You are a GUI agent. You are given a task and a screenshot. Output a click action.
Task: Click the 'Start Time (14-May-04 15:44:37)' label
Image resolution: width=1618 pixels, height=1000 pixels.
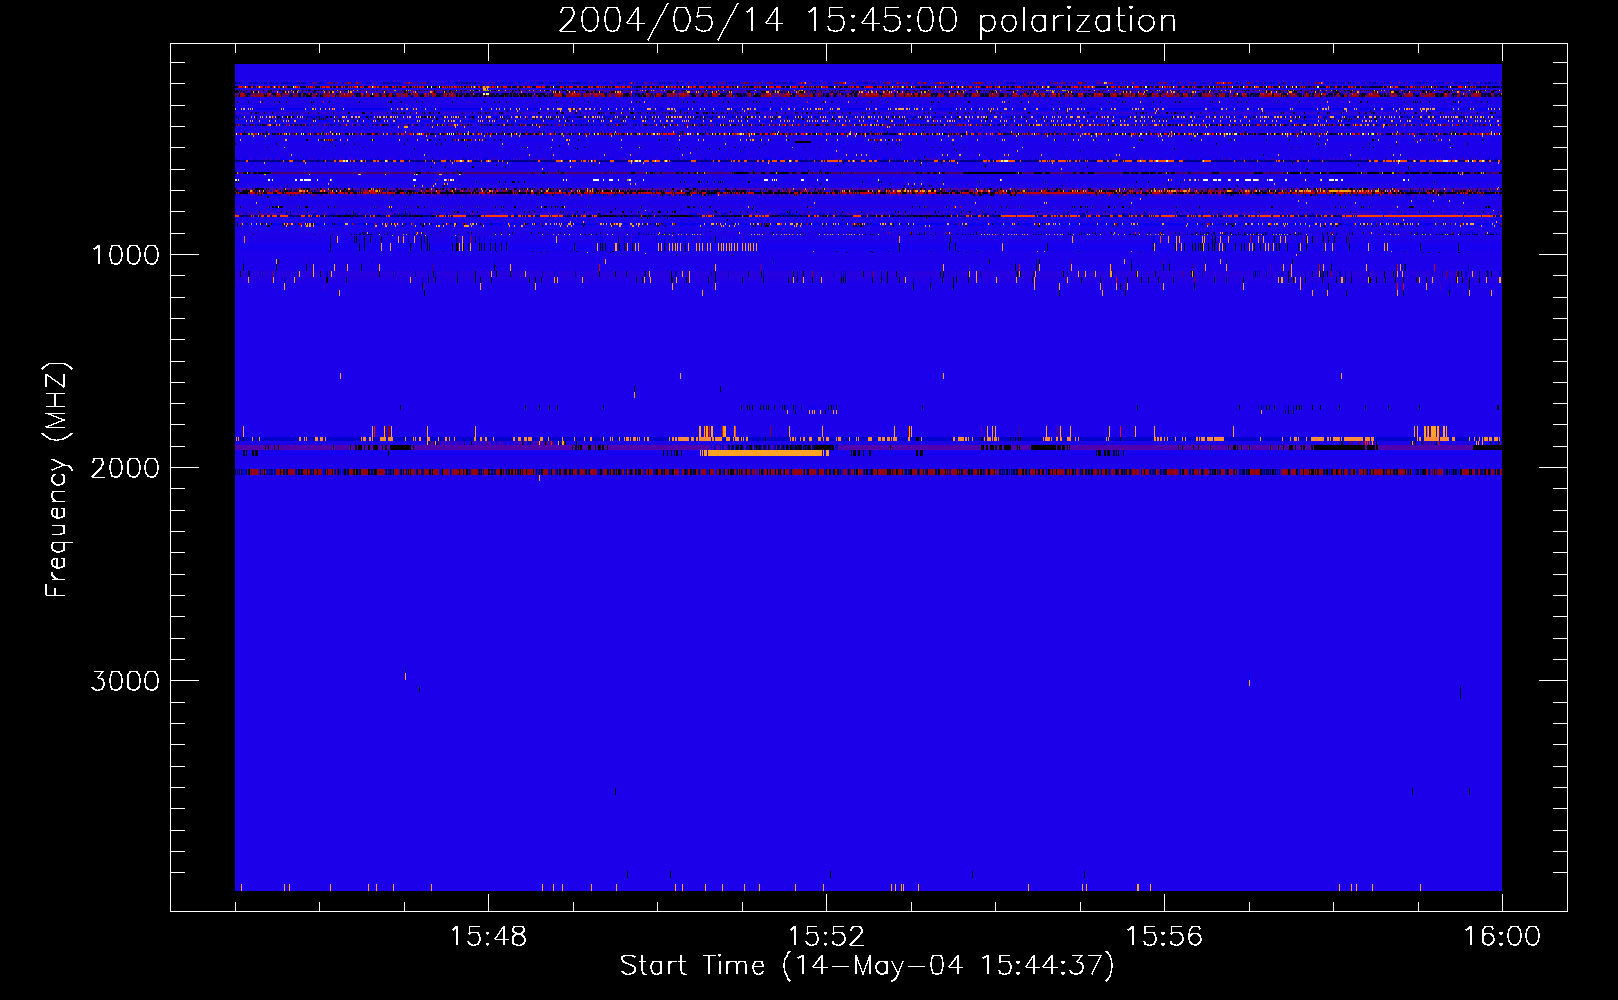point(867,965)
